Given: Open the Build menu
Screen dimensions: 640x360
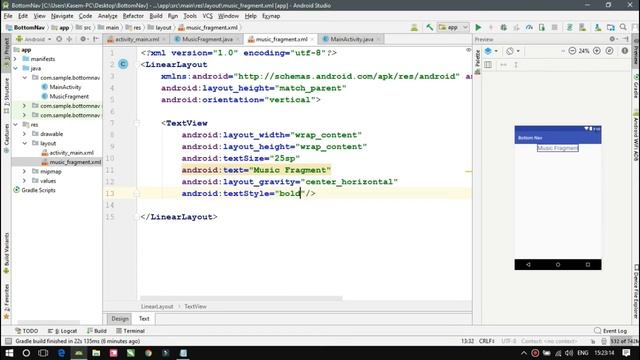Looking at the screenshot, I should point(156,16).
